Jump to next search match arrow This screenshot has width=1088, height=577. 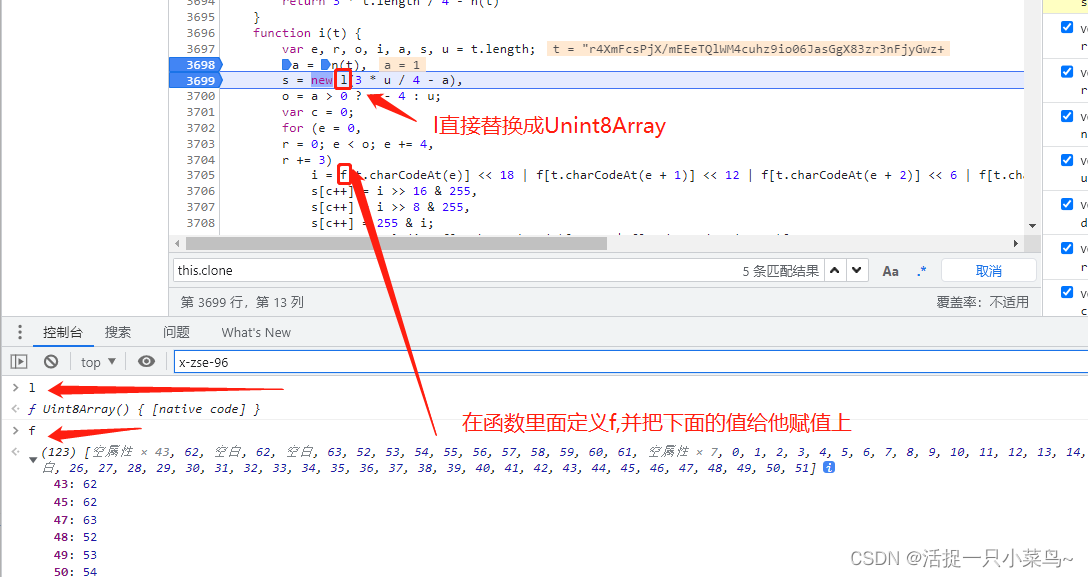coord(858,271)
